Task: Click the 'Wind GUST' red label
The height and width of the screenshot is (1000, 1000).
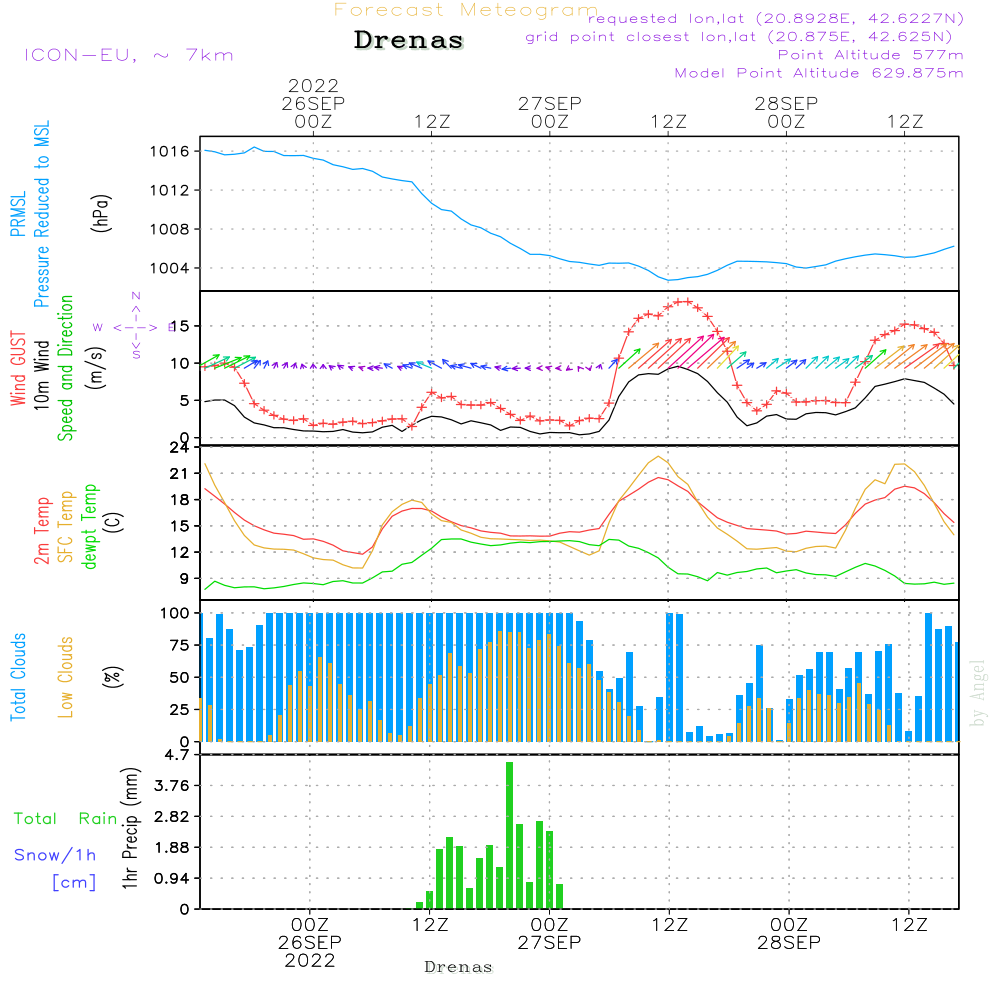Action: (x=18, y=369)
